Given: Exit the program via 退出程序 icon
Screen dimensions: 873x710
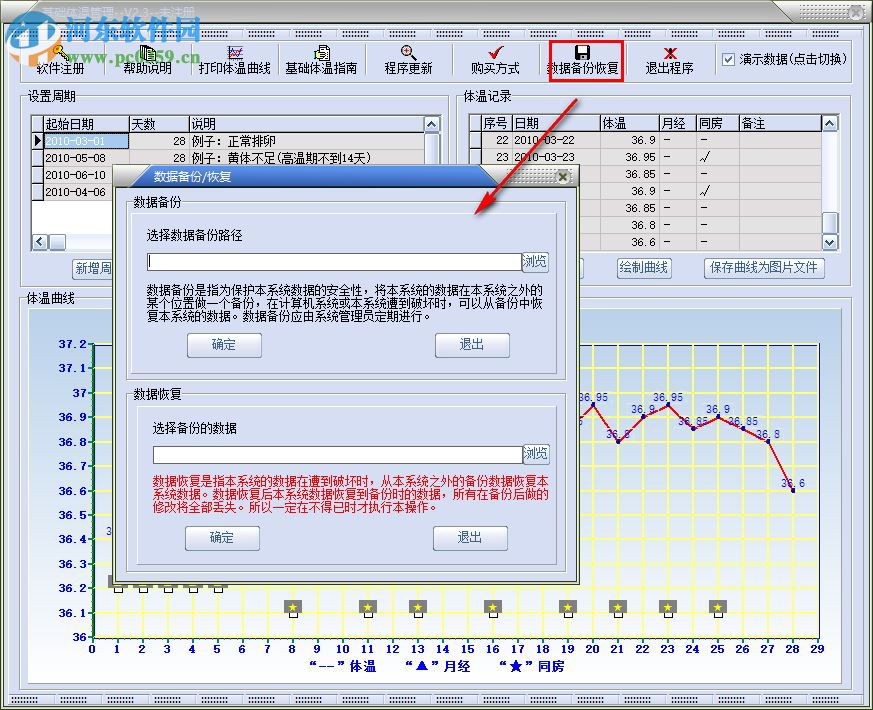Looking at the screenshot, I should coord(671,60).
